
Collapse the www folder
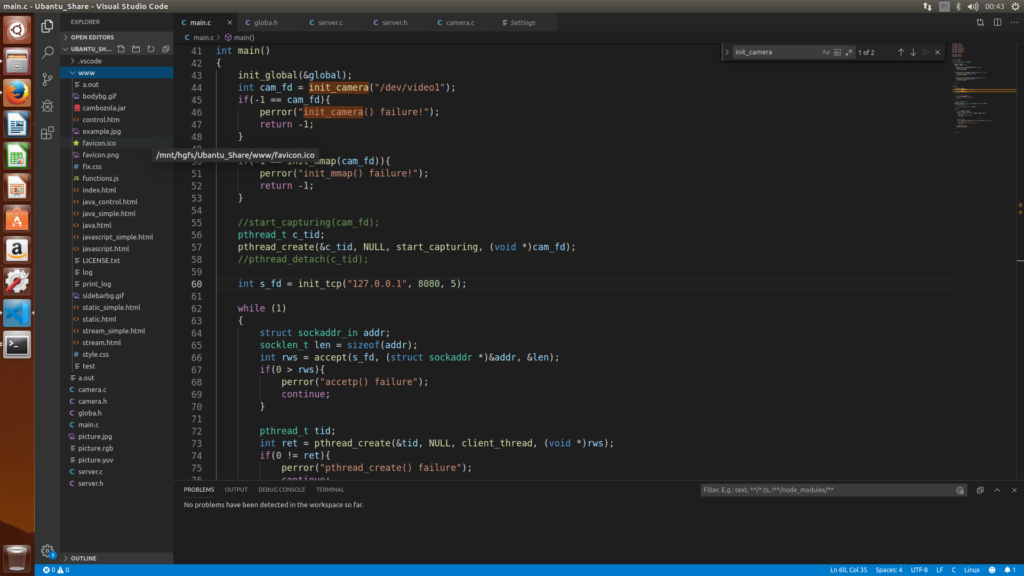(87, 73)
